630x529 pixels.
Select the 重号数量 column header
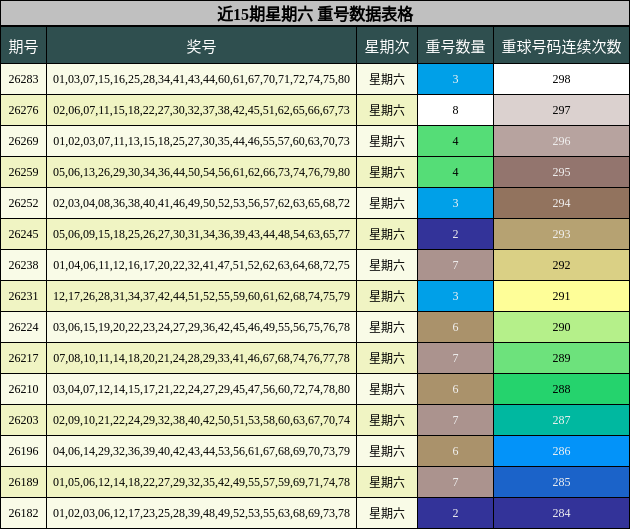click(x=455, y=46)
